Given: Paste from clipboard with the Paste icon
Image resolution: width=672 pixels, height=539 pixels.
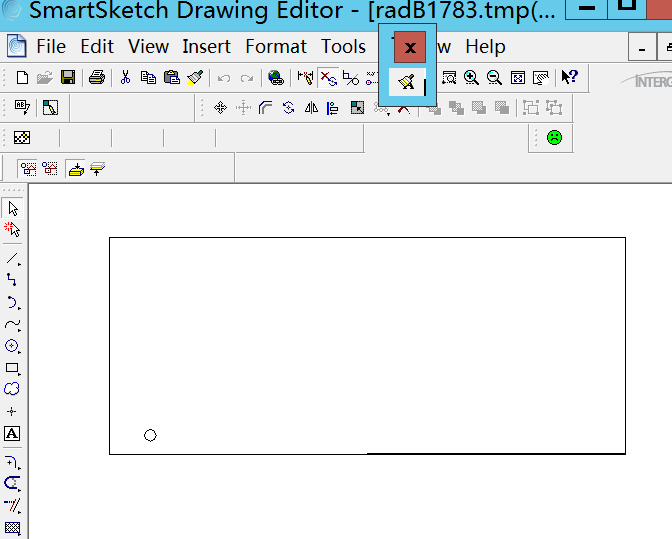Looking at the screenshot, I should (x=172, y=78).
